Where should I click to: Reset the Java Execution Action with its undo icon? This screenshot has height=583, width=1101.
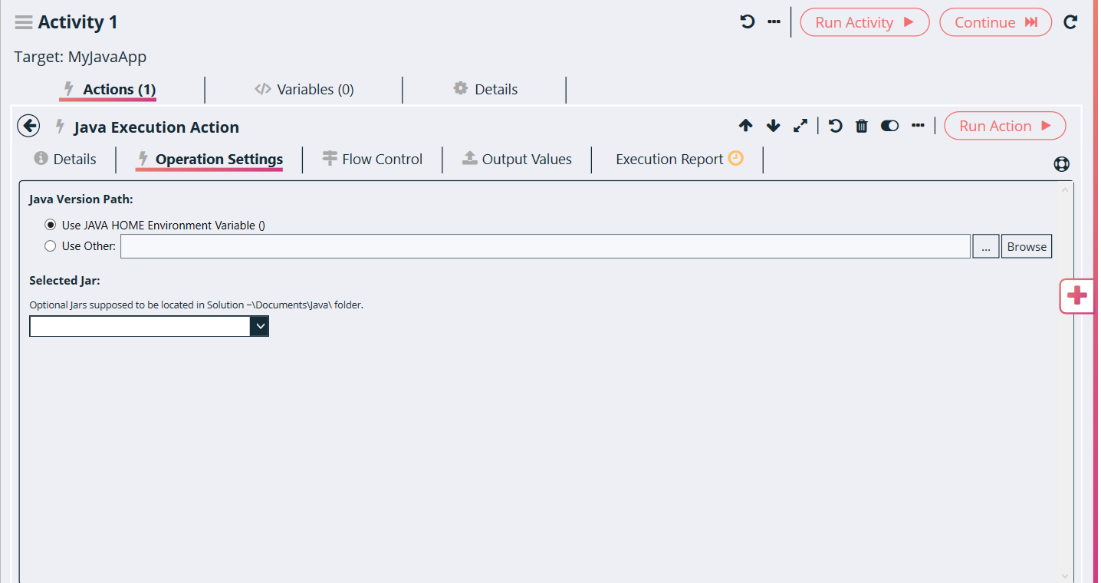[835, 126]
